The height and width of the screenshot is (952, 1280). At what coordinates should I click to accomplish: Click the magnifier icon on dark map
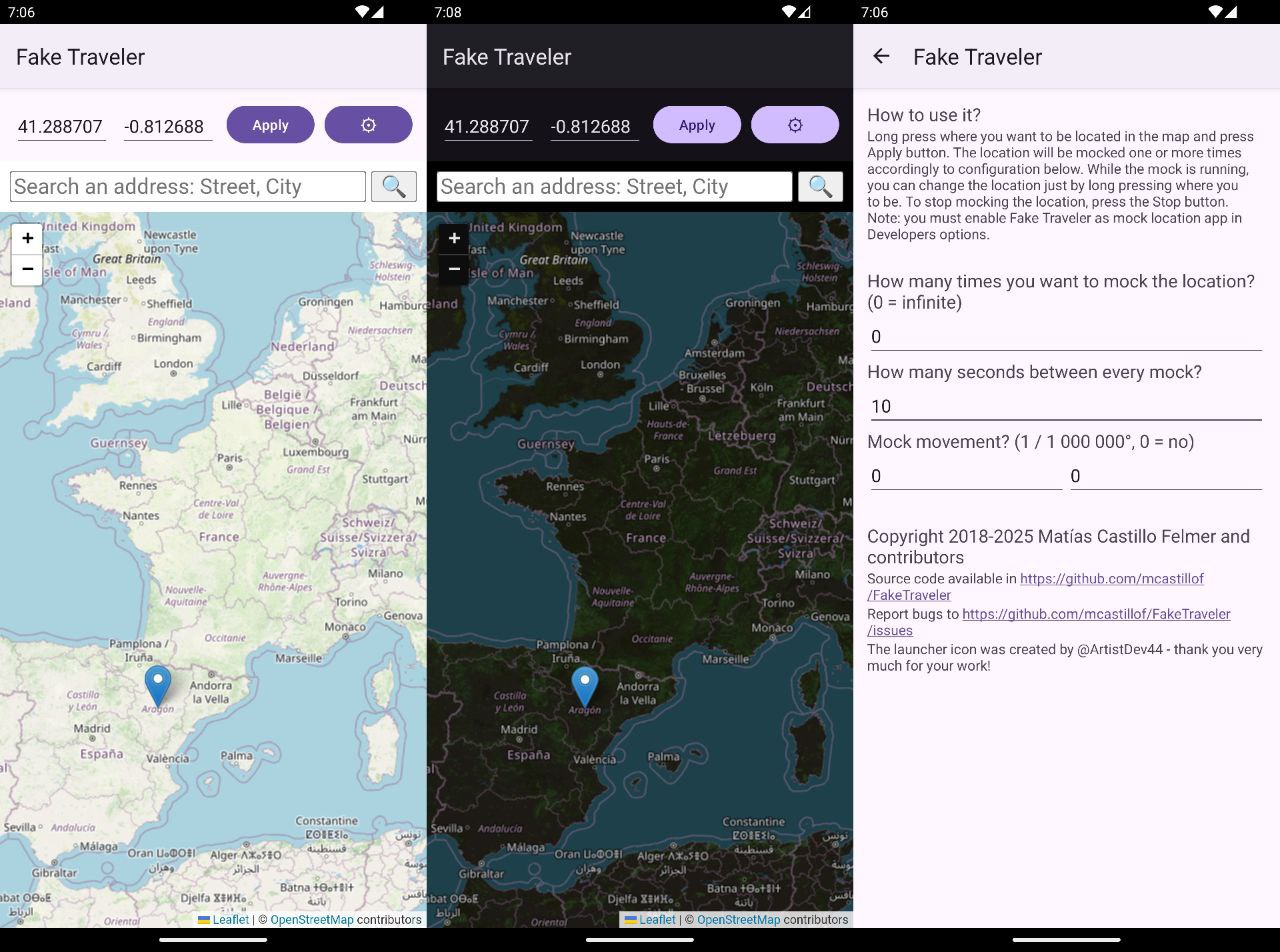click(820, 186)
